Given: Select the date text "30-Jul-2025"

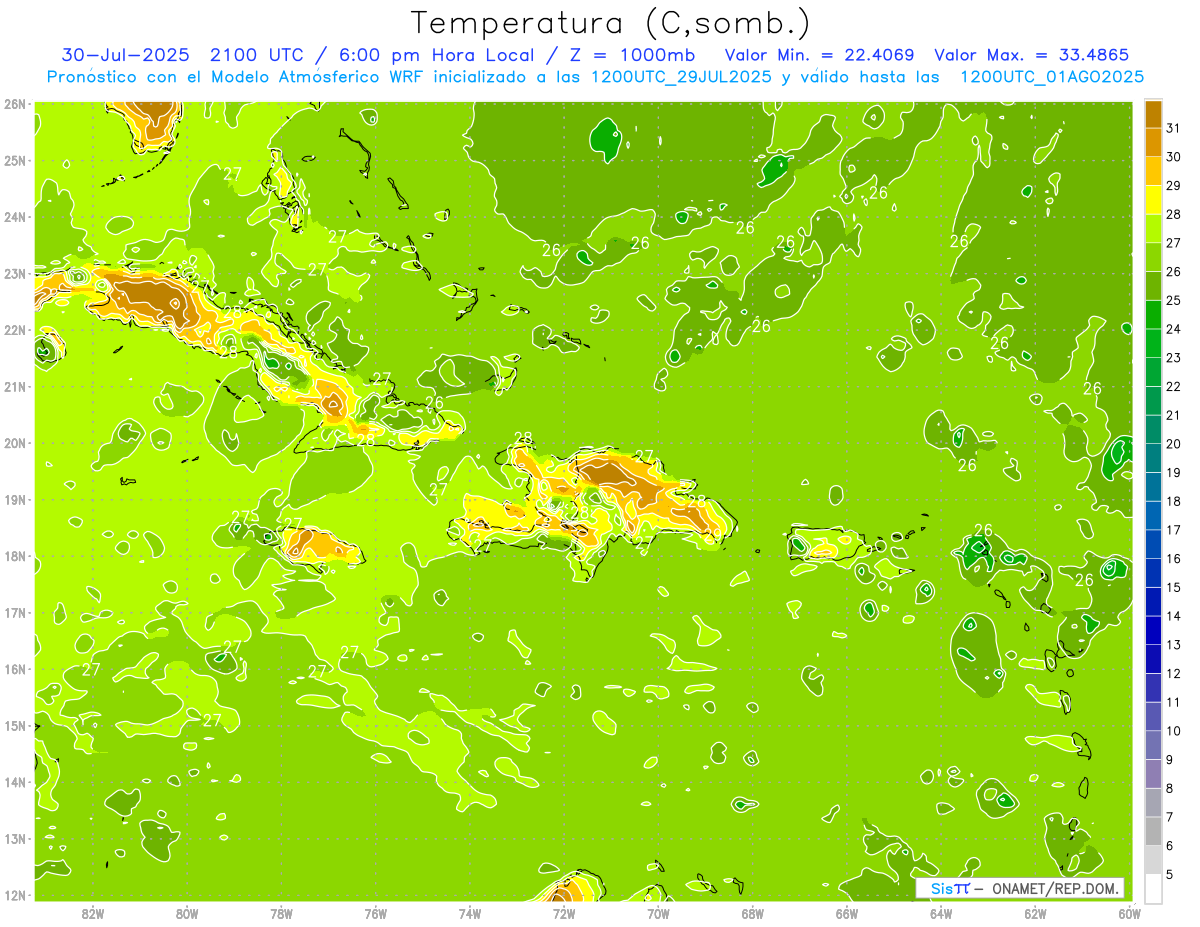Looking at the screenshot, I should 125,54.
